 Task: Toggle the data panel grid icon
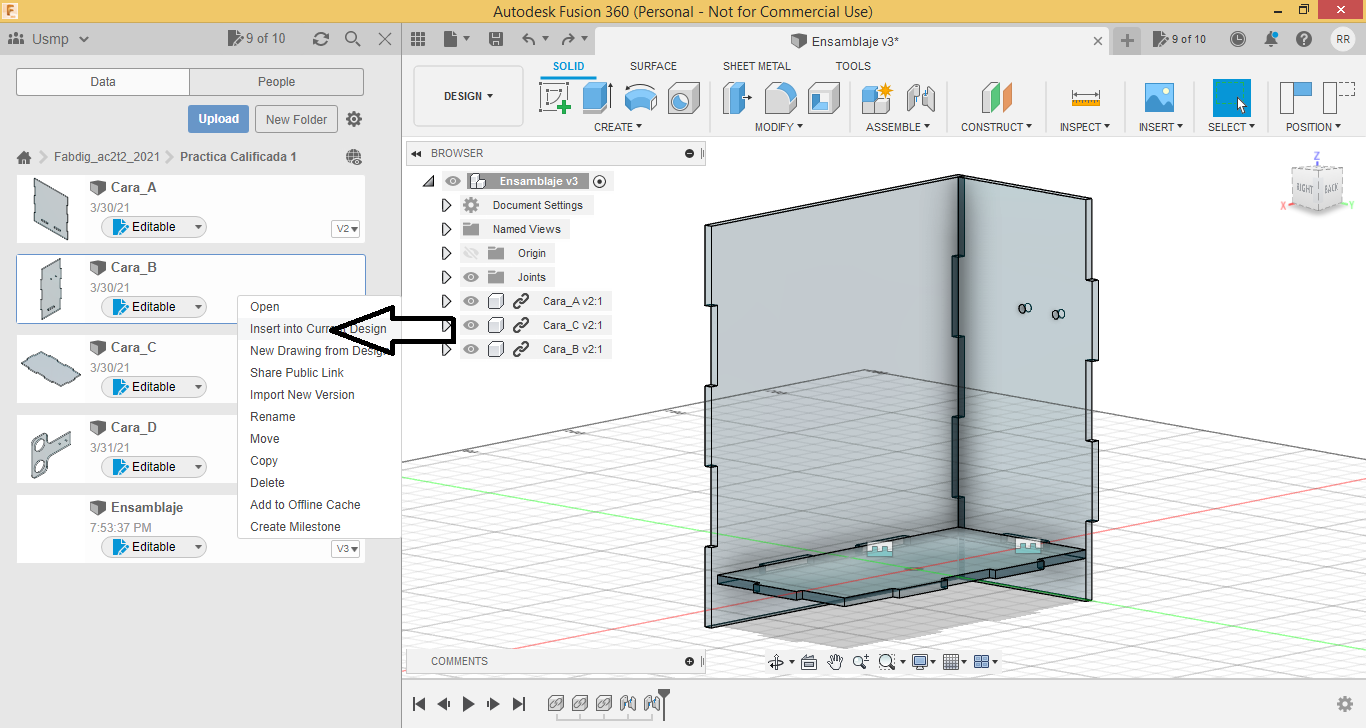419,39
